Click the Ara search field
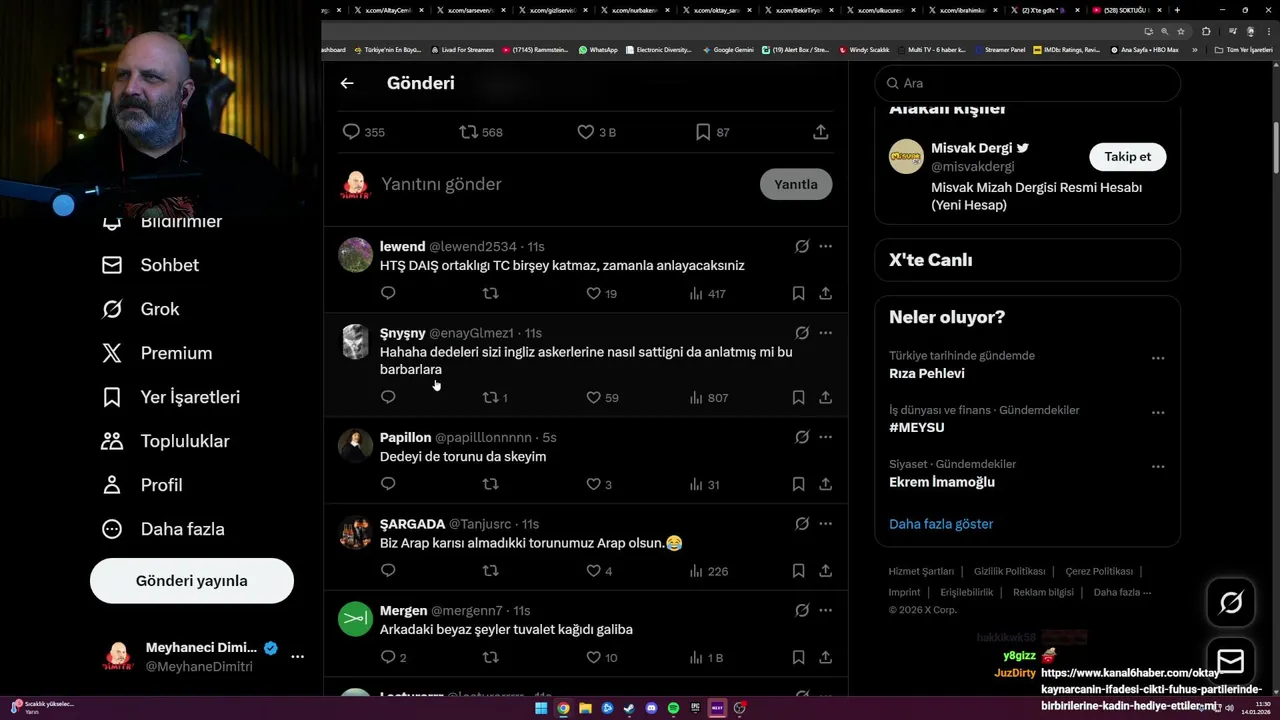 (x=1027, y=83)
